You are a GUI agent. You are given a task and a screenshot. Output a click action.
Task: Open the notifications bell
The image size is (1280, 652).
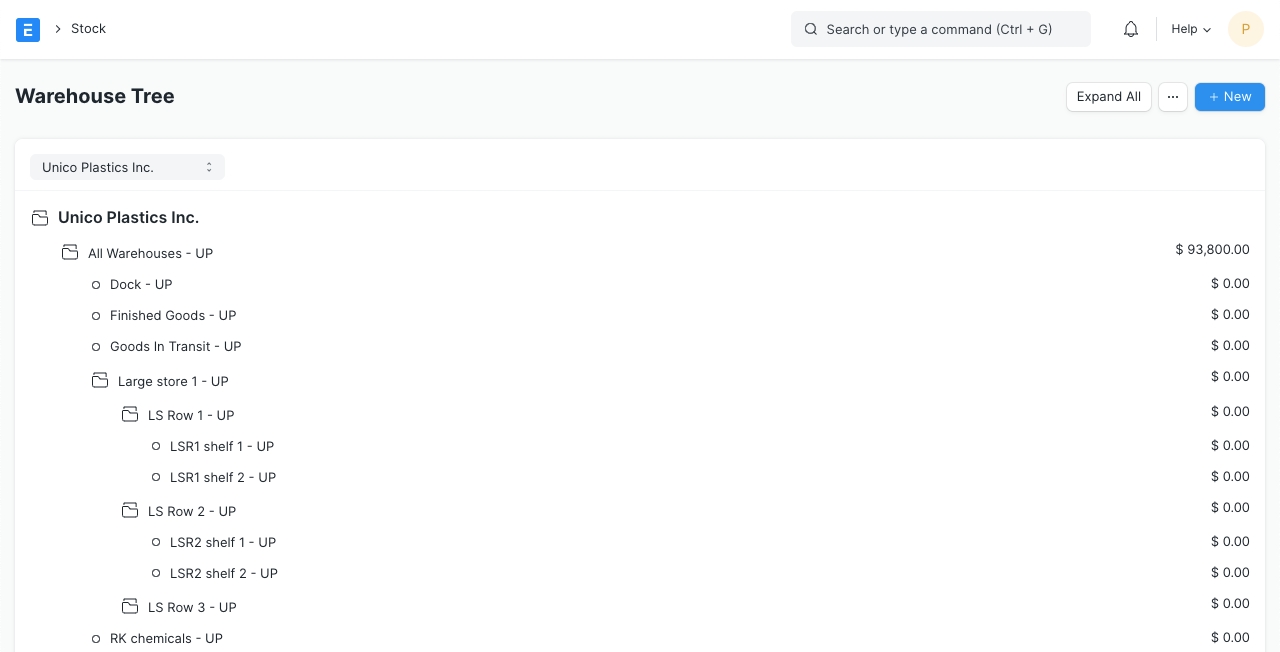[x=1131, y=29]
